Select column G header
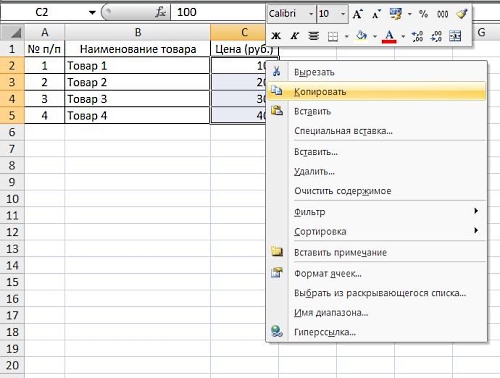500x378 pixels. tap(481, 32)
